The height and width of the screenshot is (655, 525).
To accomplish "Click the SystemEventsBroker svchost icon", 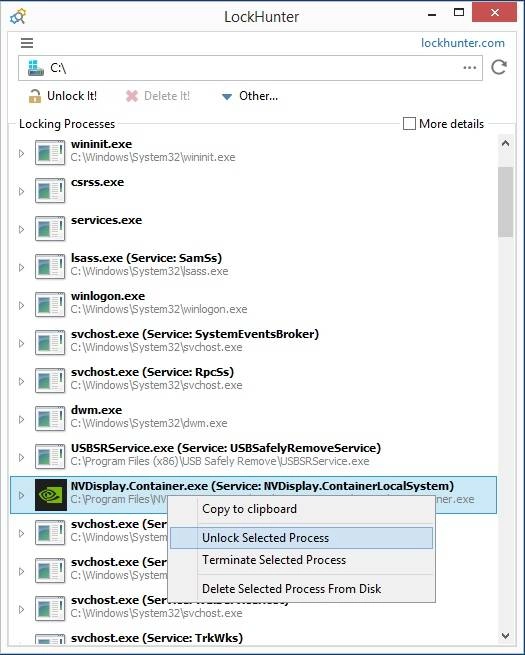I will [50, 343].
